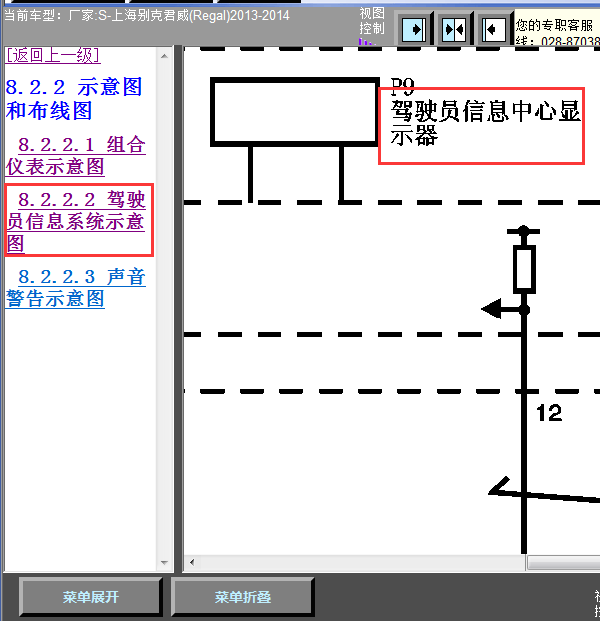The width and height of the screenshot is (600, 621).
Task: Open the 返回上一级 link
Action: pyautogui.click(x=53, y=55)
